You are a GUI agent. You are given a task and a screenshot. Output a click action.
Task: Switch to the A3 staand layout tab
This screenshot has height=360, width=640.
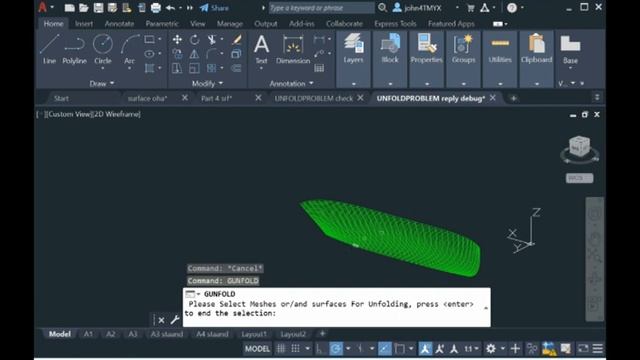[167, 334]
